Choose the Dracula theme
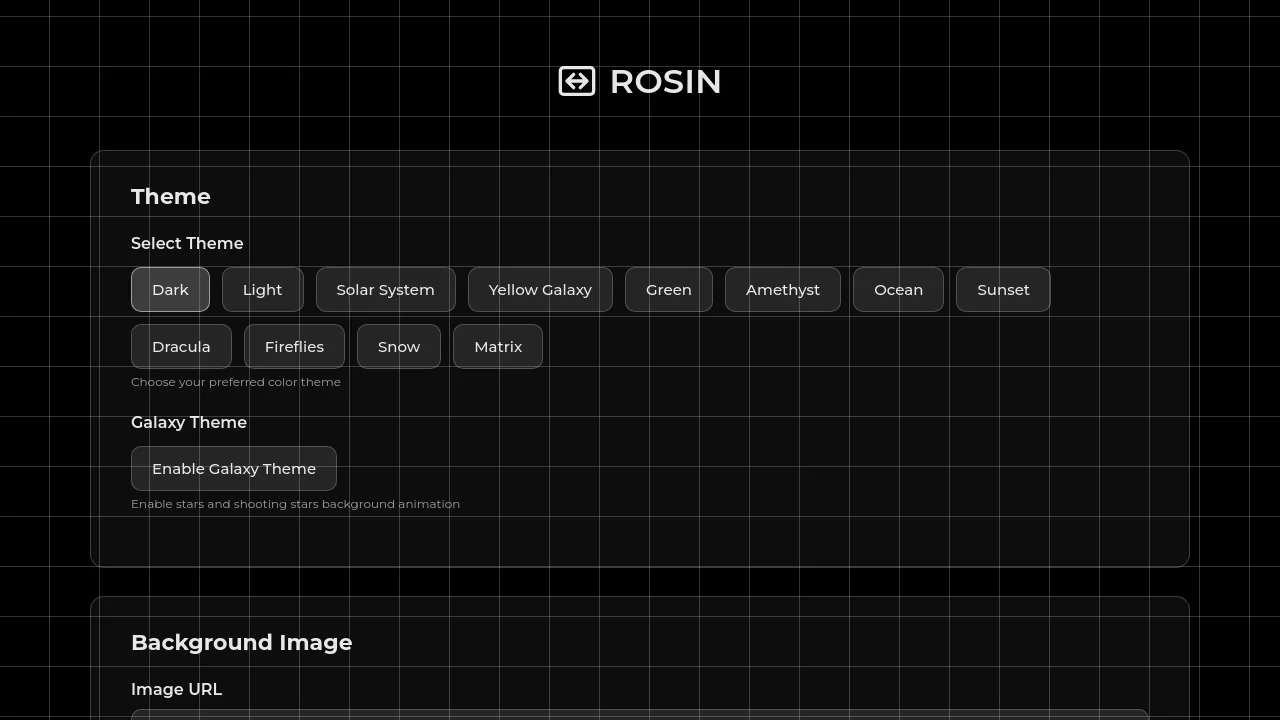1280x720 pixels. pyautogui.click(x=181, y=347)
